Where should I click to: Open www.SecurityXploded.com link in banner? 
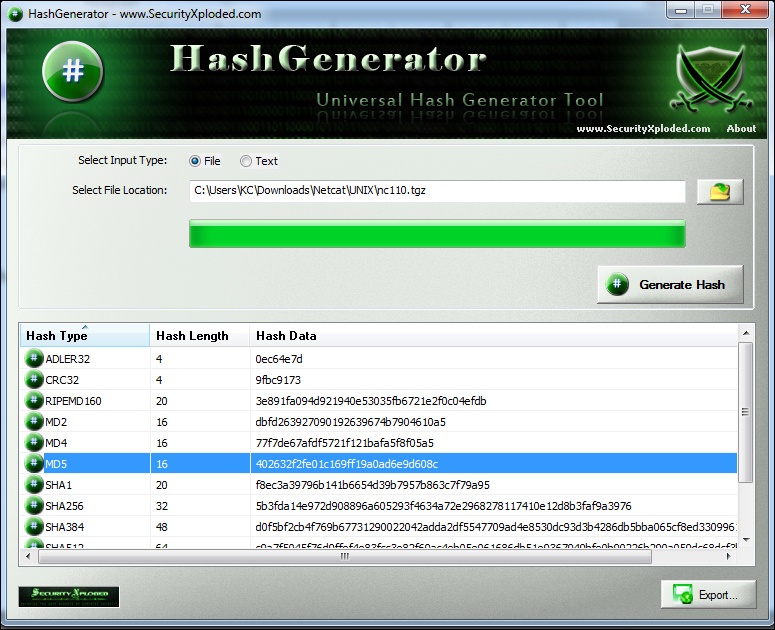point(643,128)
